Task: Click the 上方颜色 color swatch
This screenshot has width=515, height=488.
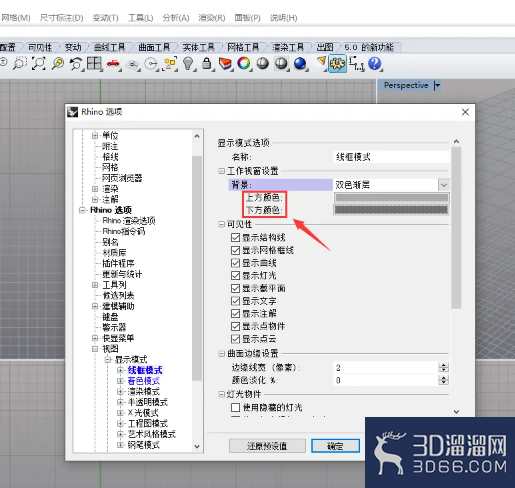Action: (391, 198)
